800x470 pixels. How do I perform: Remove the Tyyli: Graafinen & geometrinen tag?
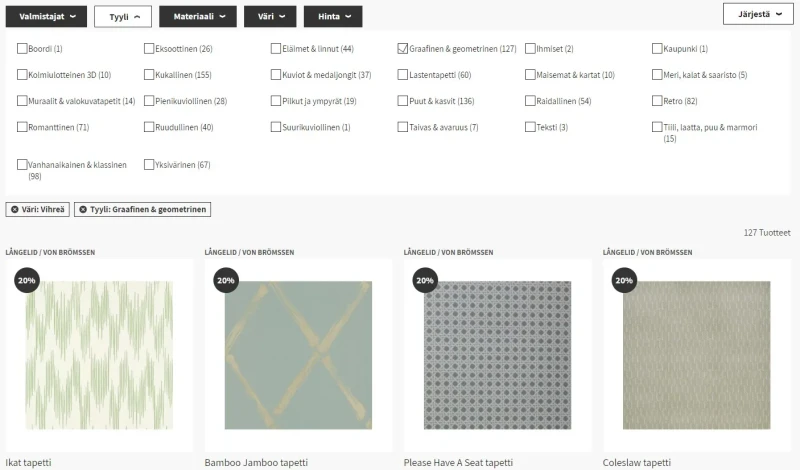coord(82,209)
